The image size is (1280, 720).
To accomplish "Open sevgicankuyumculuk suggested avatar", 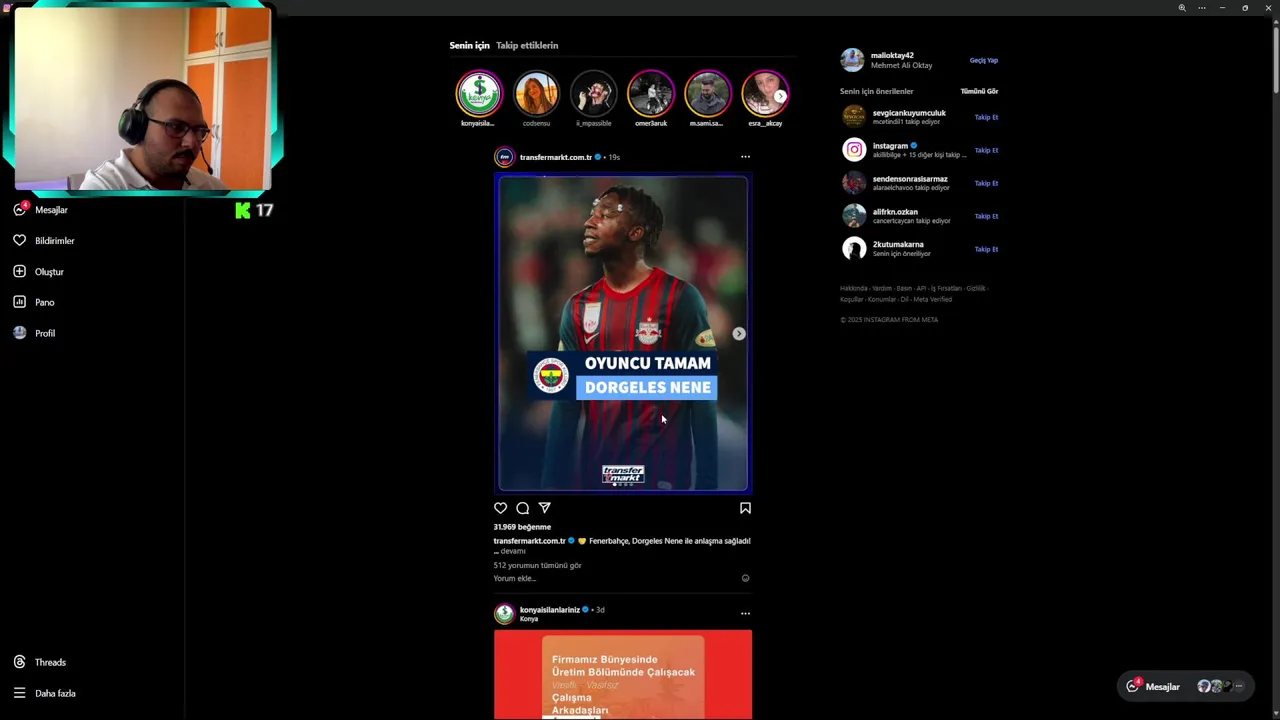I will [x=854, y=117].
